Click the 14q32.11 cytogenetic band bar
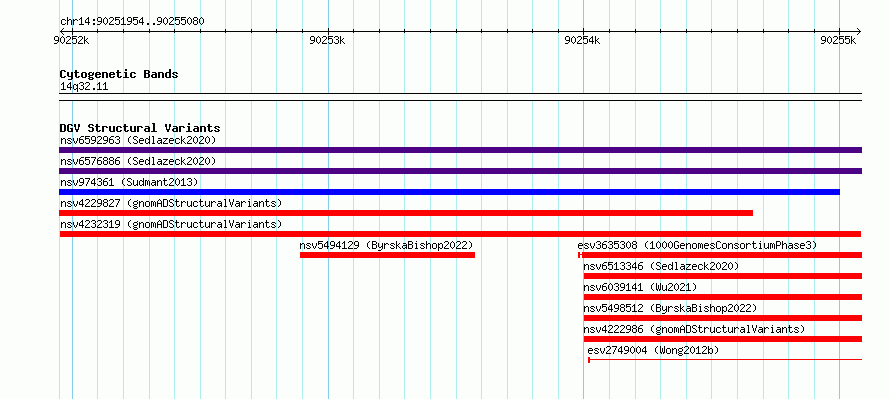This screenshot has width=890, height=399. pyautogui.click(x=460, y=97)
